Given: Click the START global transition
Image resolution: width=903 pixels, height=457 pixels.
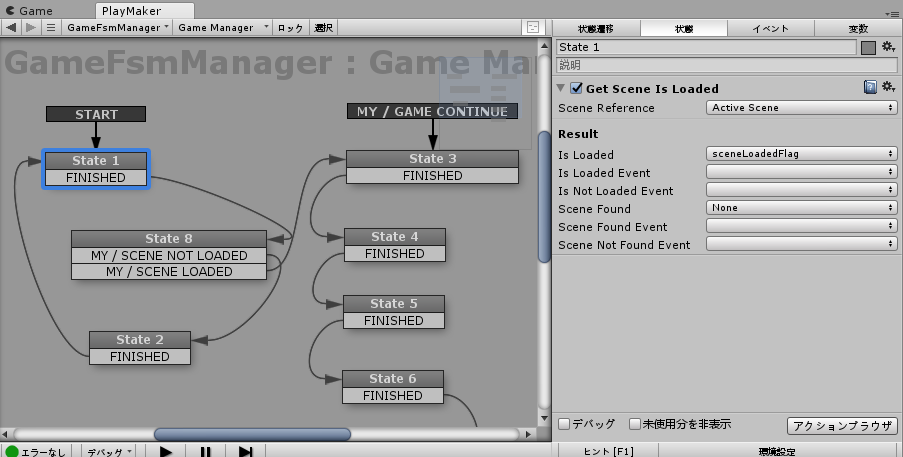Looking at the screenshot, I should 96,114.
